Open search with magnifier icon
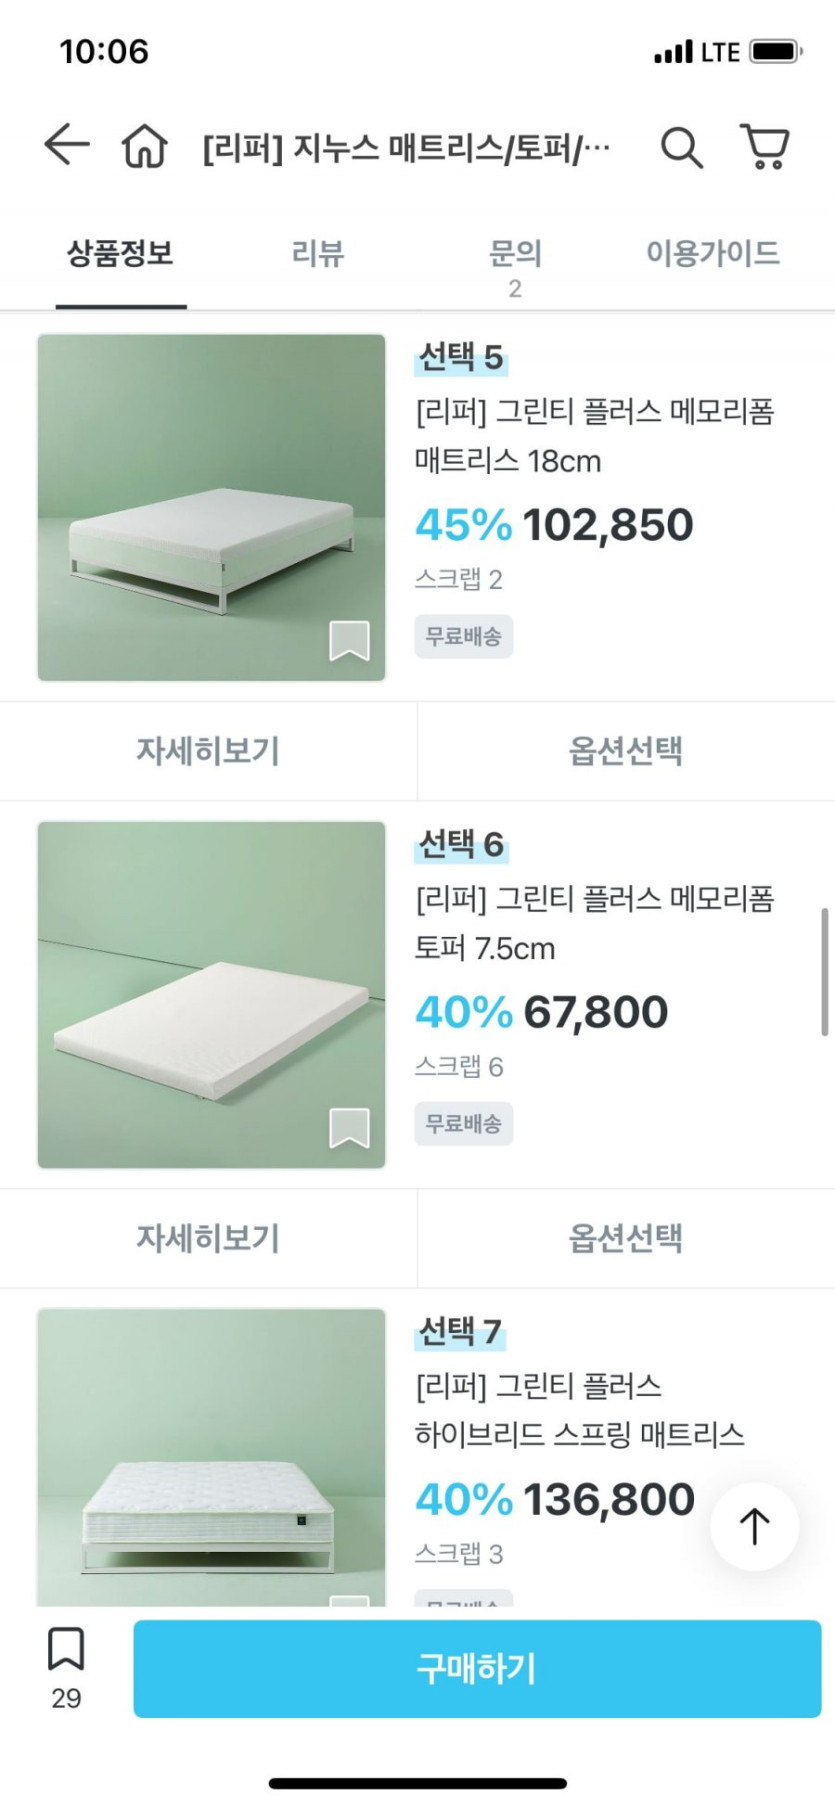Viewport: 835px width, 1807px height. click(x=681, y=147)
